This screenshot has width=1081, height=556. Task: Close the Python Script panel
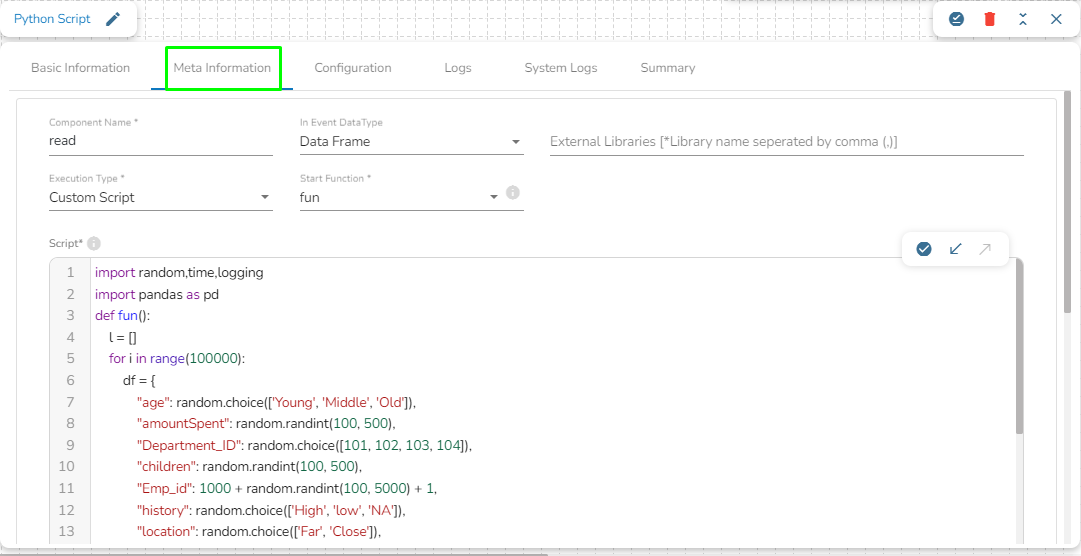point(1056,19)
